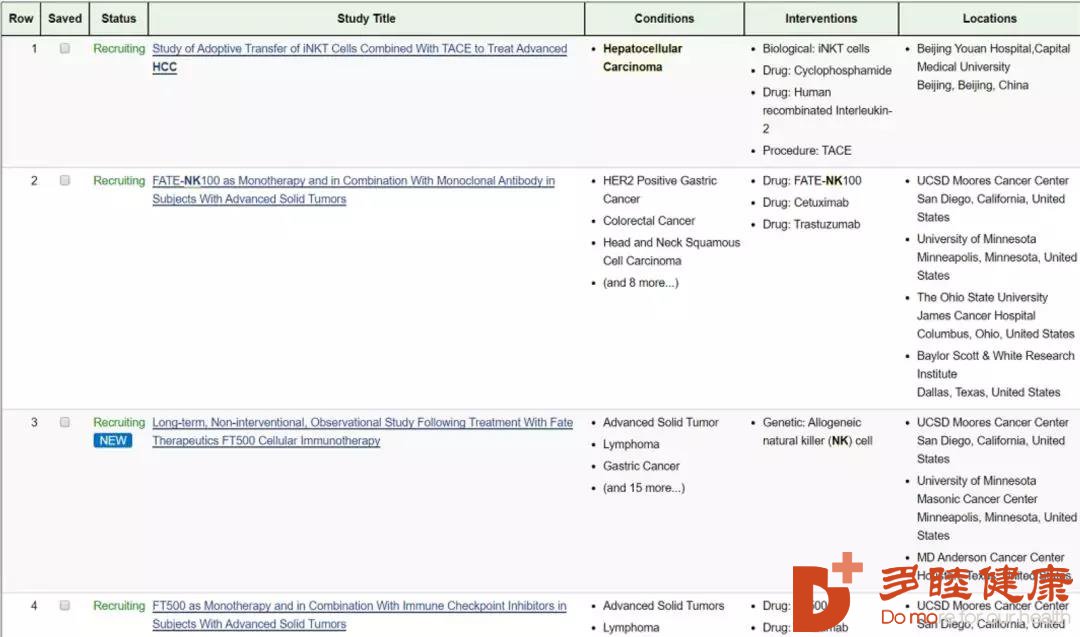Open the FT500 as Monotherapy study link
Viewport: 1080px width, 637px height.
[x=359, y=614]
